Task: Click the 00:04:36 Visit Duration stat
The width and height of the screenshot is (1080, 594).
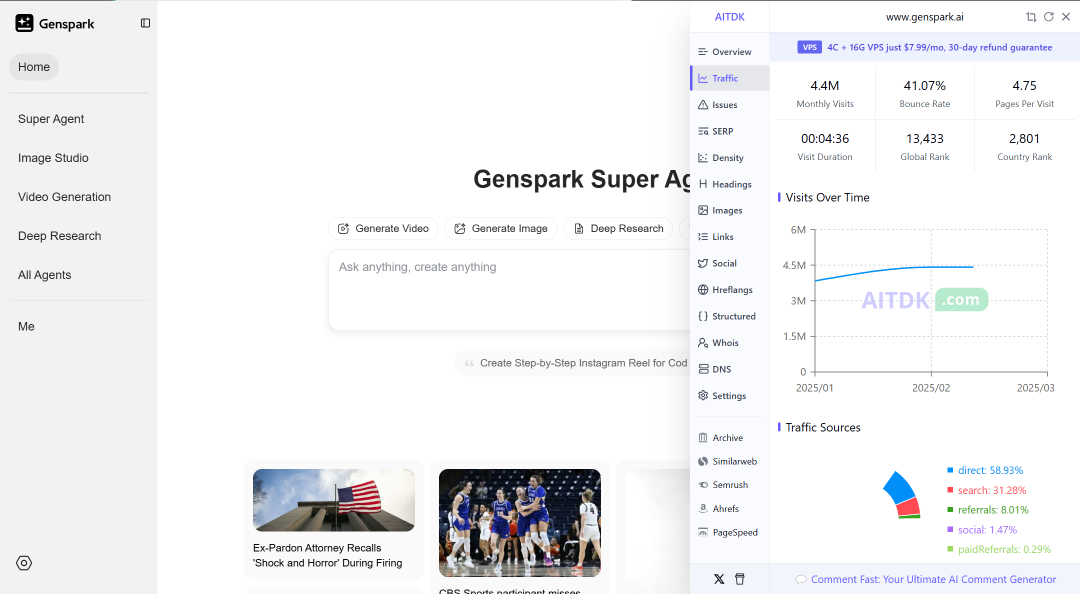Action: (x=824, y=147)
